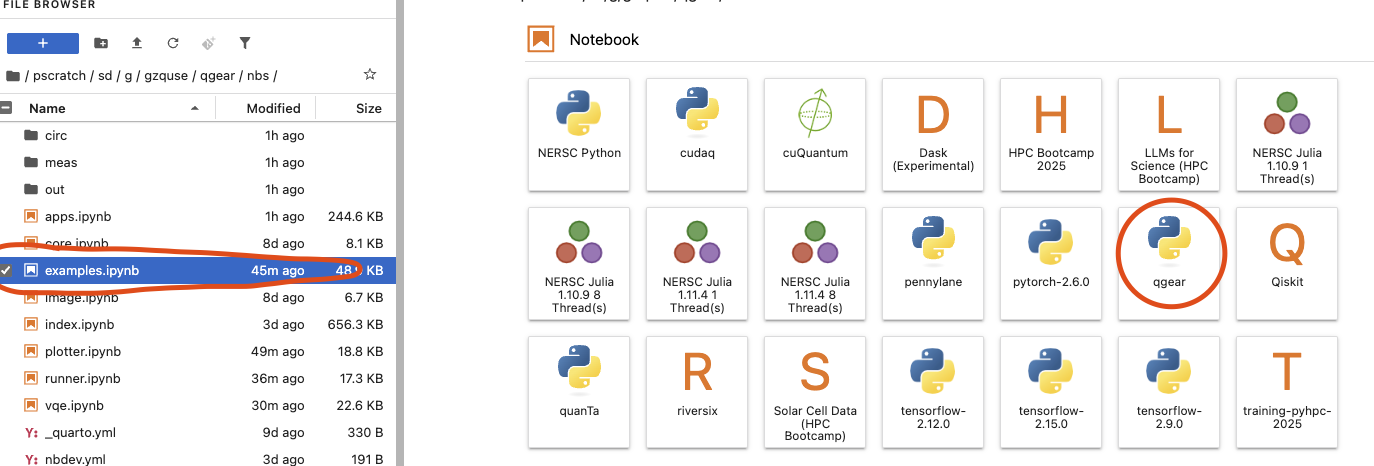Click the pscratch breadcrumb link
Image resolution: width=1374 pixels, height=466 pixels.
[59, 75]
